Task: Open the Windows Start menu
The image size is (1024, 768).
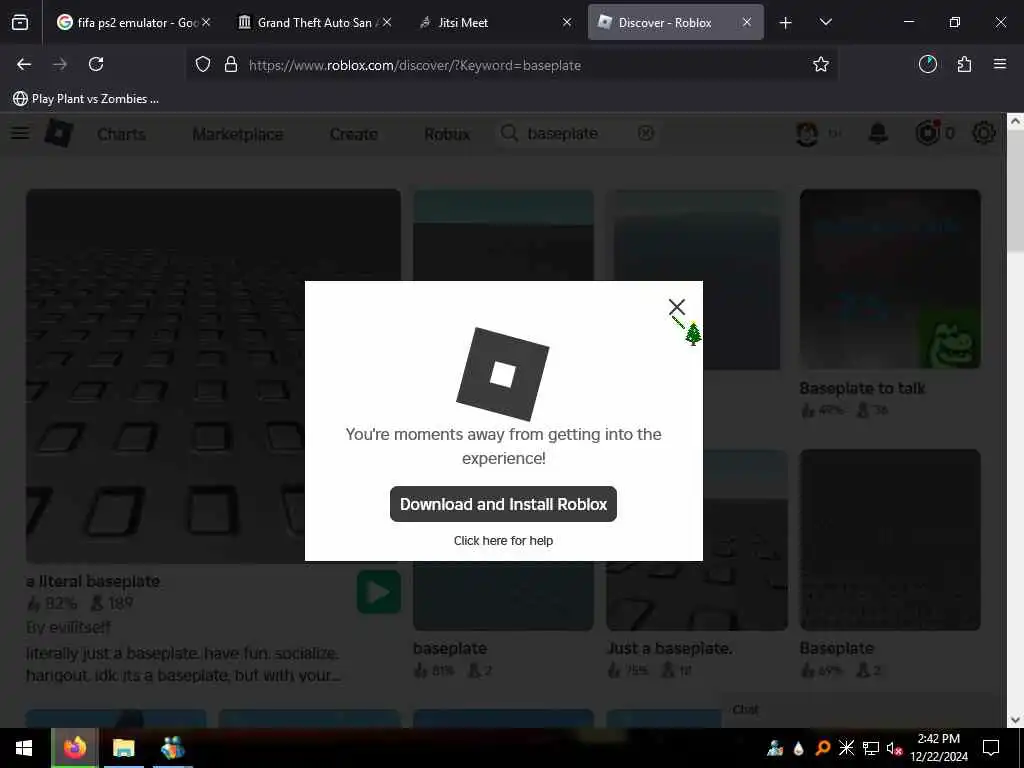Action: tap(24, 748)
